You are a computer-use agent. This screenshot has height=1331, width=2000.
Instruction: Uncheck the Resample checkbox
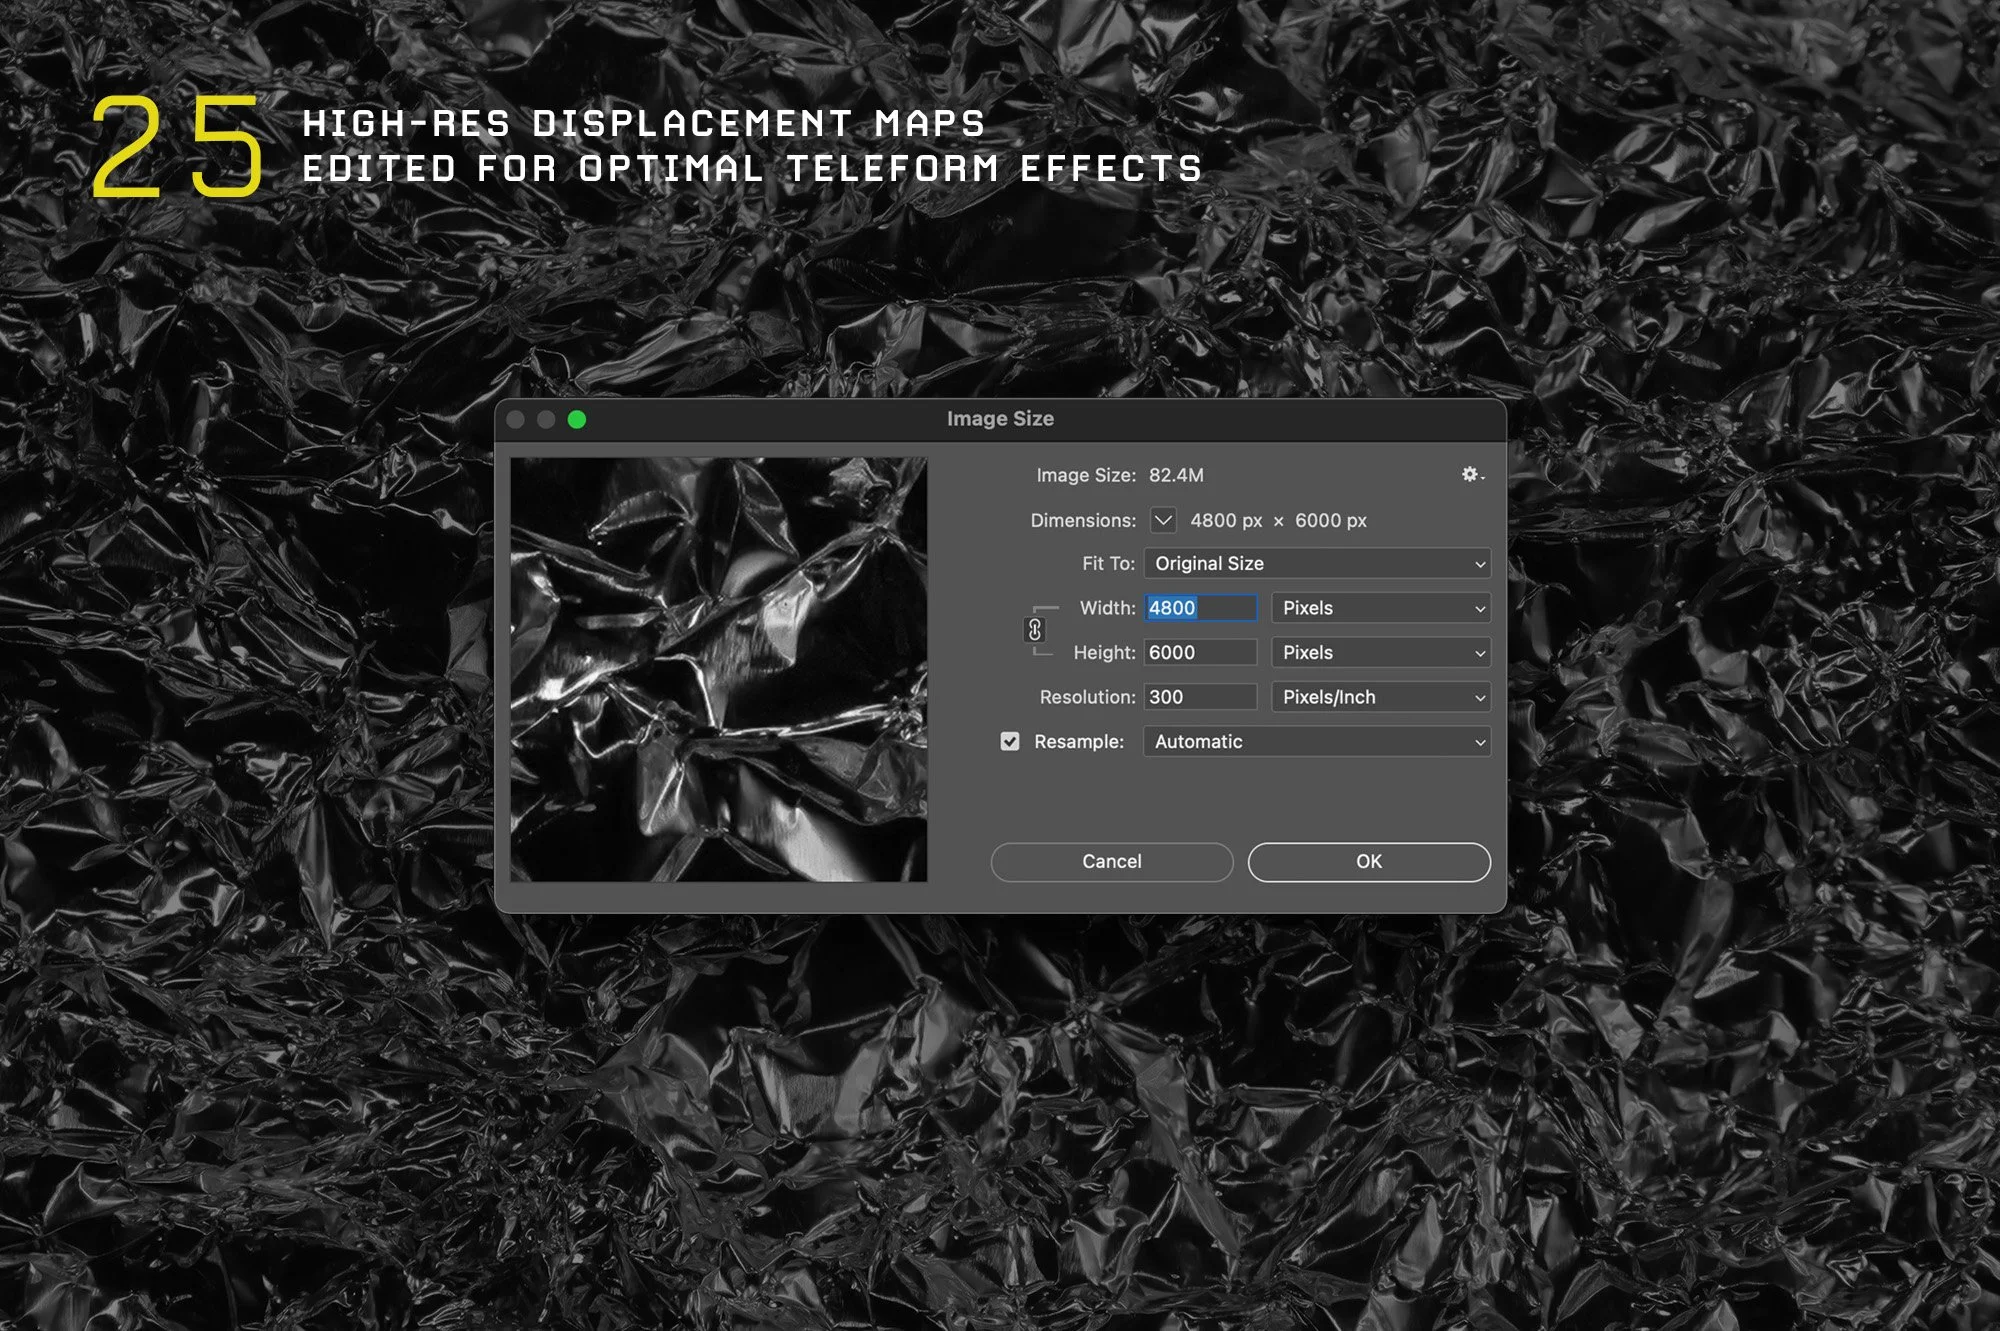click(1010, 742)
